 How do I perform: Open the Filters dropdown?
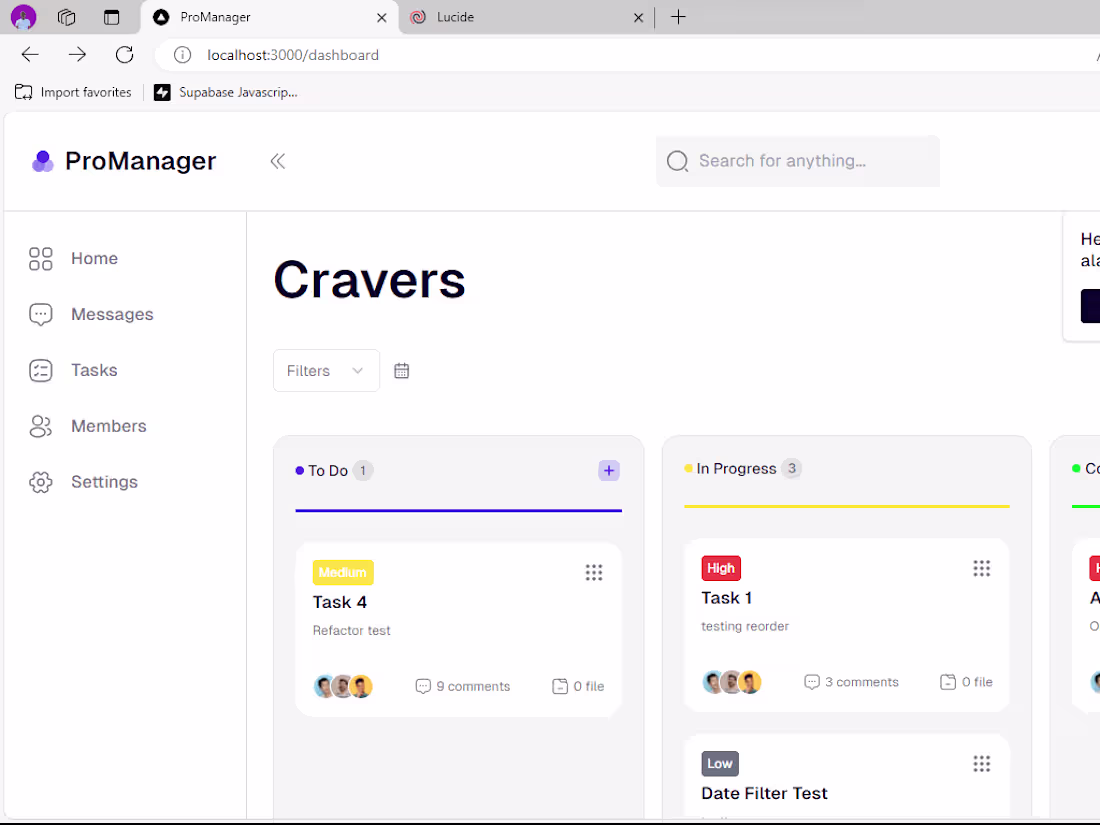[326, 370]
